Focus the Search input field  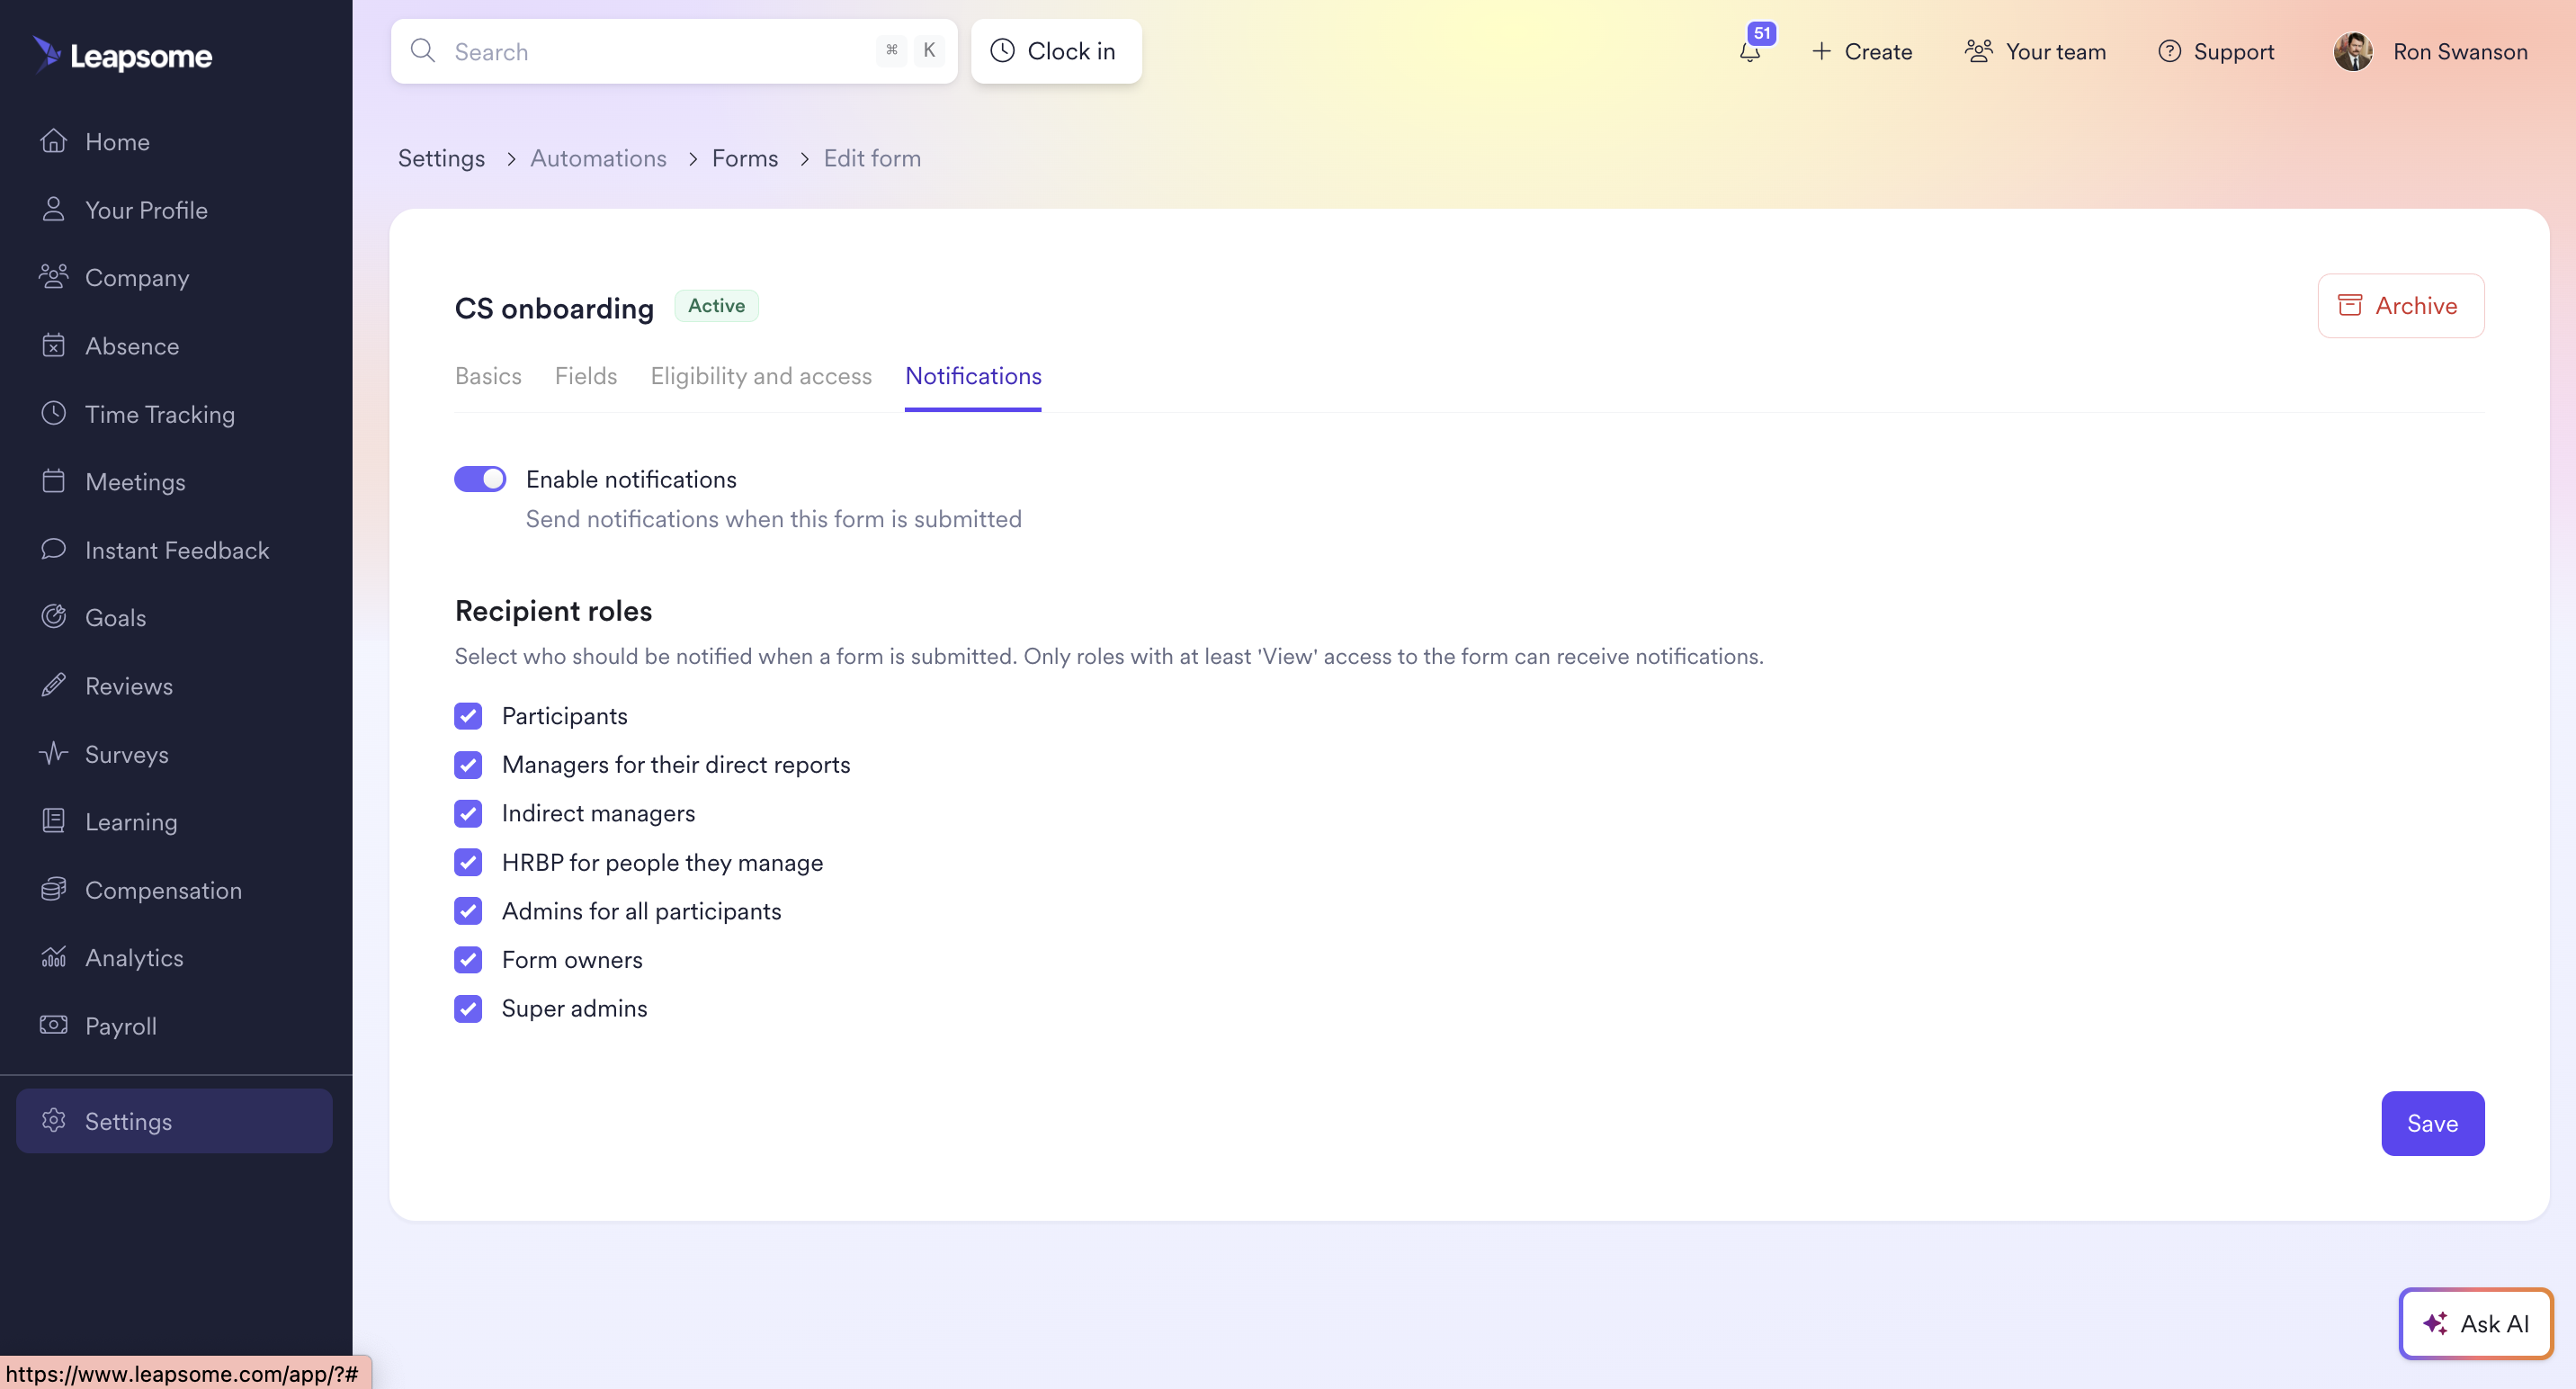(x=660, y=52)
